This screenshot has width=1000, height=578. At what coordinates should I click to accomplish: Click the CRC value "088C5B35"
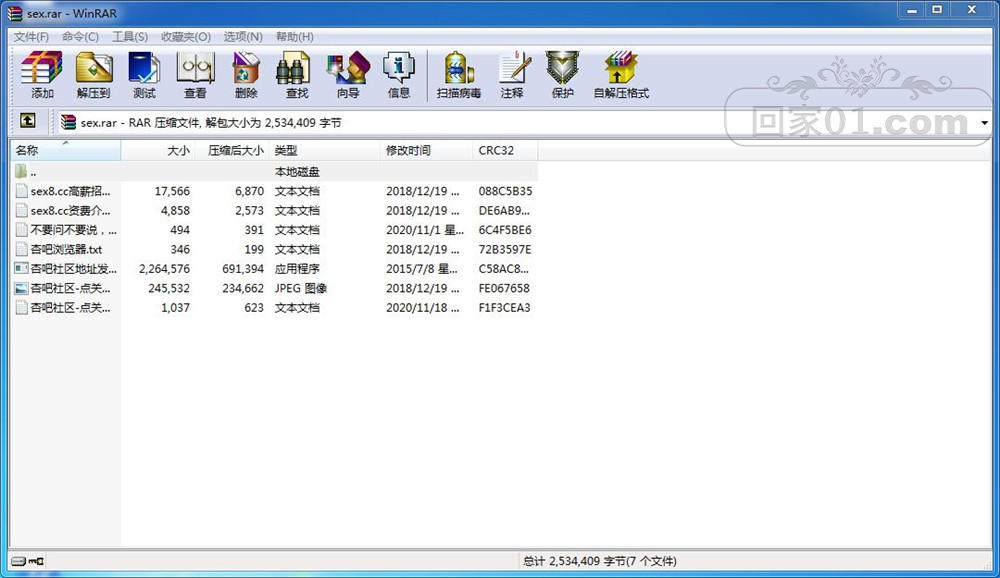click(505, 191)
